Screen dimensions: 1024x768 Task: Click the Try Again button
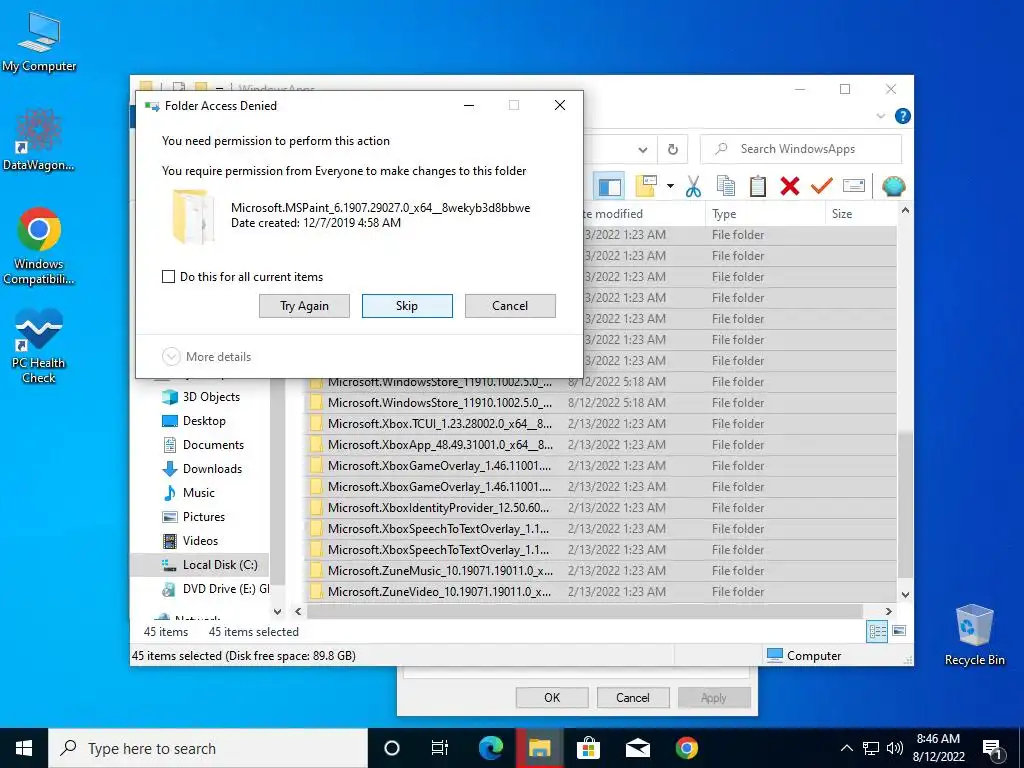pyautogui.click(x=304, y=306)
